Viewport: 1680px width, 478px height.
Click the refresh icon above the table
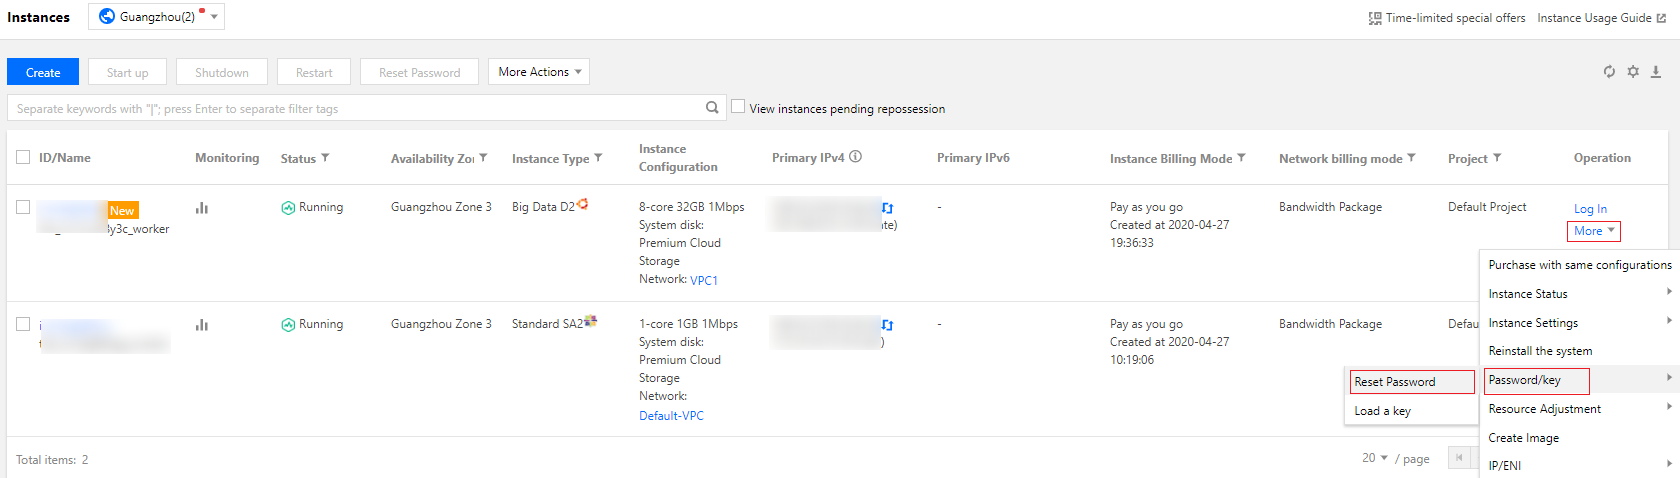point(1609,72)
